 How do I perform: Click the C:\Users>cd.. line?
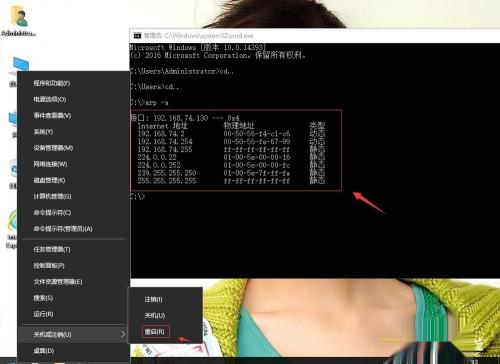click(154, 87)
